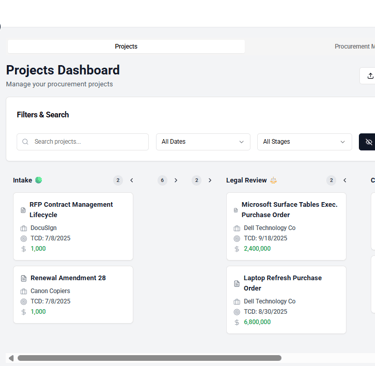Click vendor icon on Laptop Refresh card
375x366 pixels.
pyautogui.click(x=237, y=301)
